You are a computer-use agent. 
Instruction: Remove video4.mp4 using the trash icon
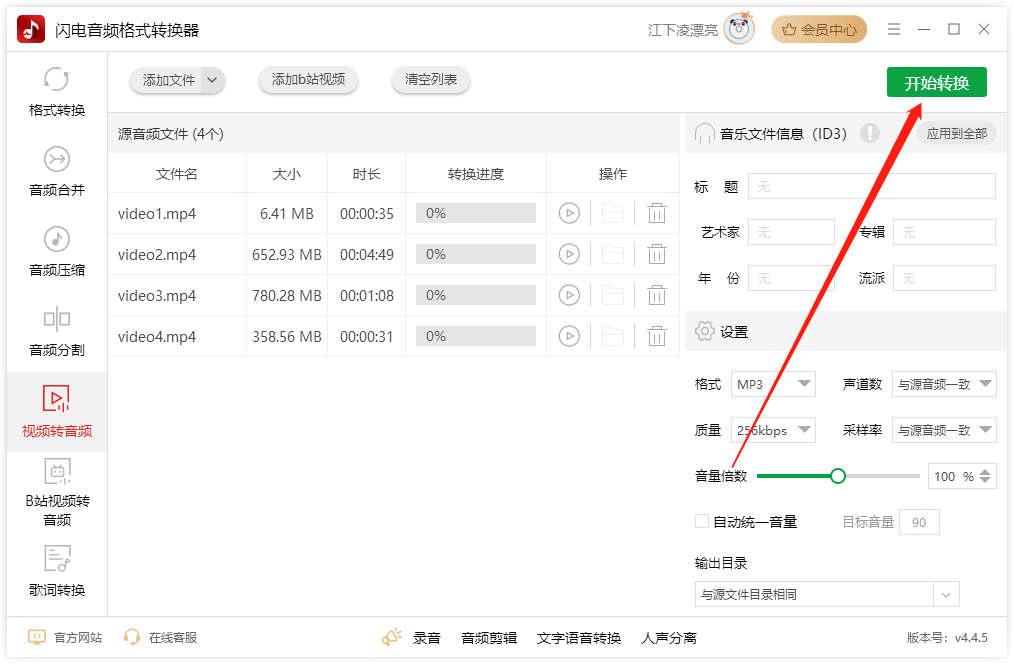click(656, 336)
